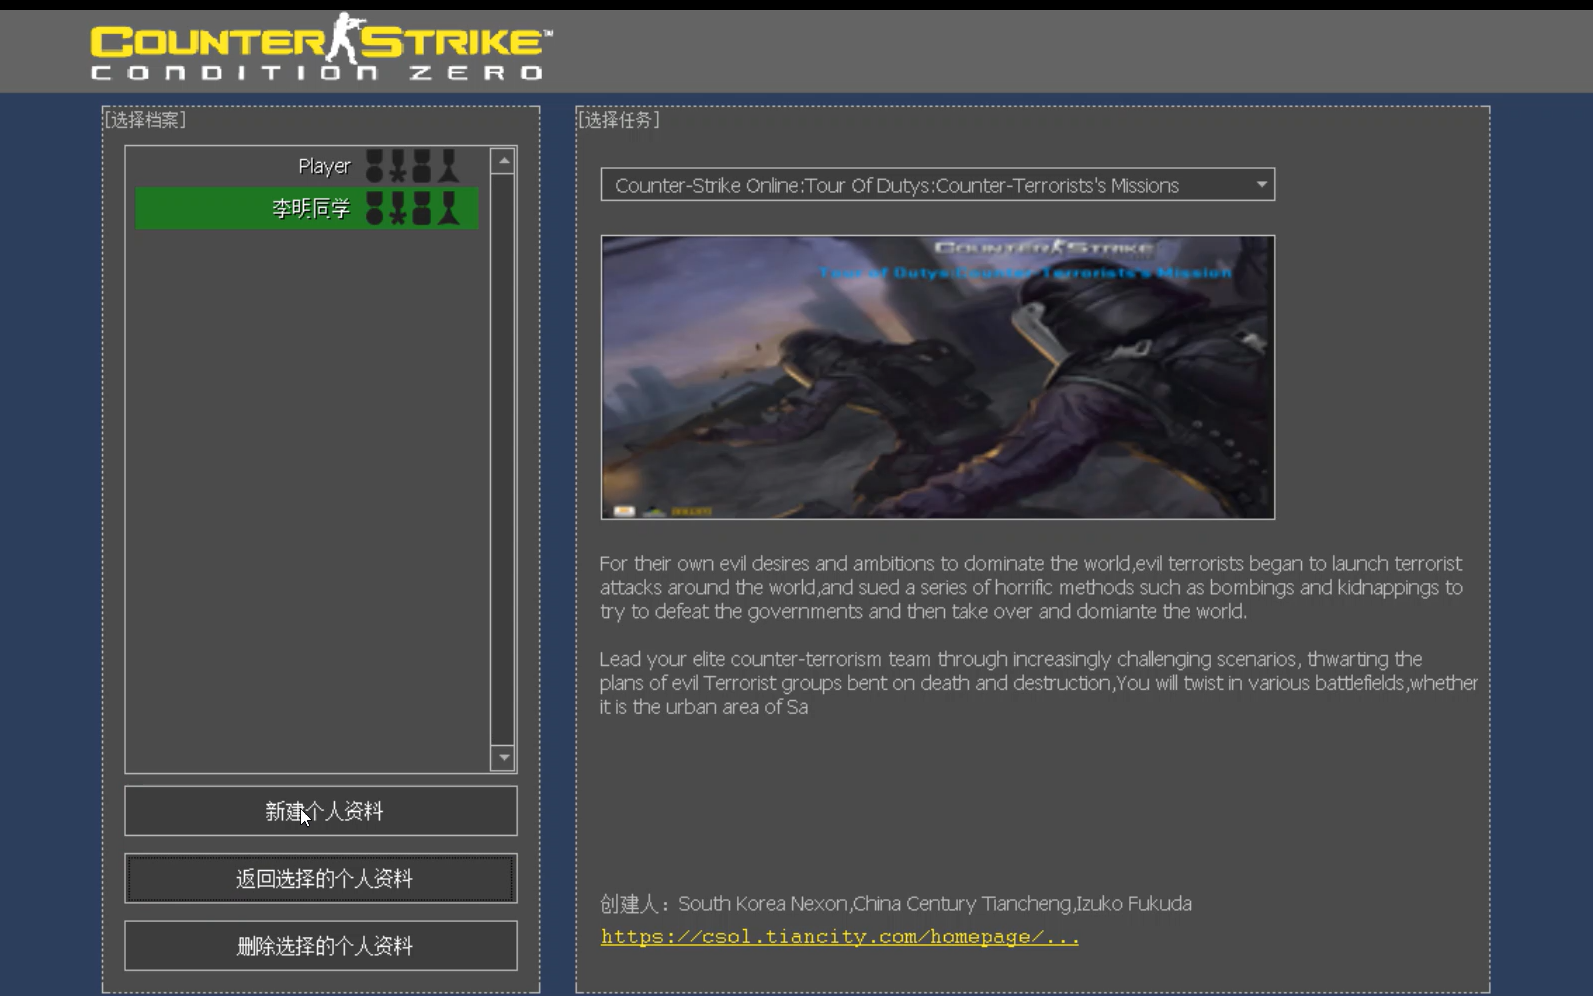Image resolution: width=1593 pixels, height=996 pixels.
Task: Click third medal icon in 李明同学 row
Action: coord(422,208)
